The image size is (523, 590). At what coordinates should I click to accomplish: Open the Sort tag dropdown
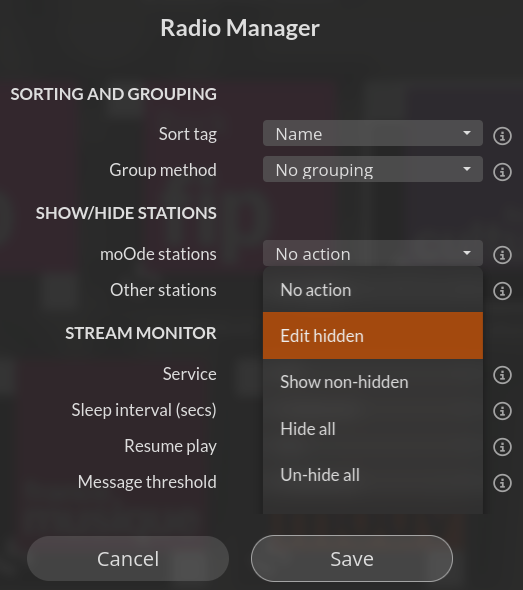(372, 133)
